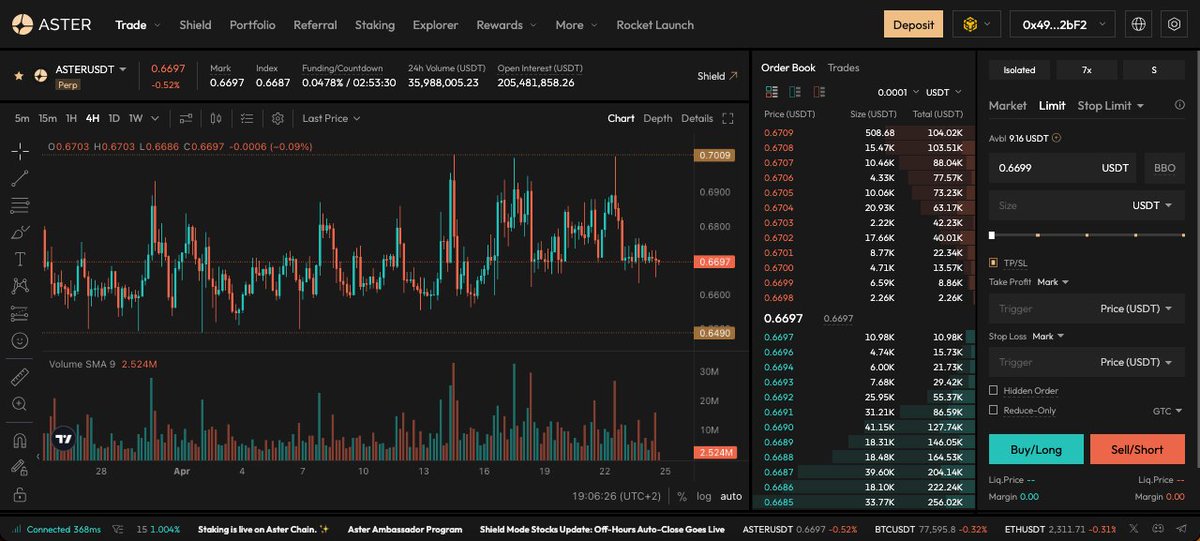The height and width of the screenshot is (541, 1200).
Task: Click the Size input field
Action: pos(1087,205)
